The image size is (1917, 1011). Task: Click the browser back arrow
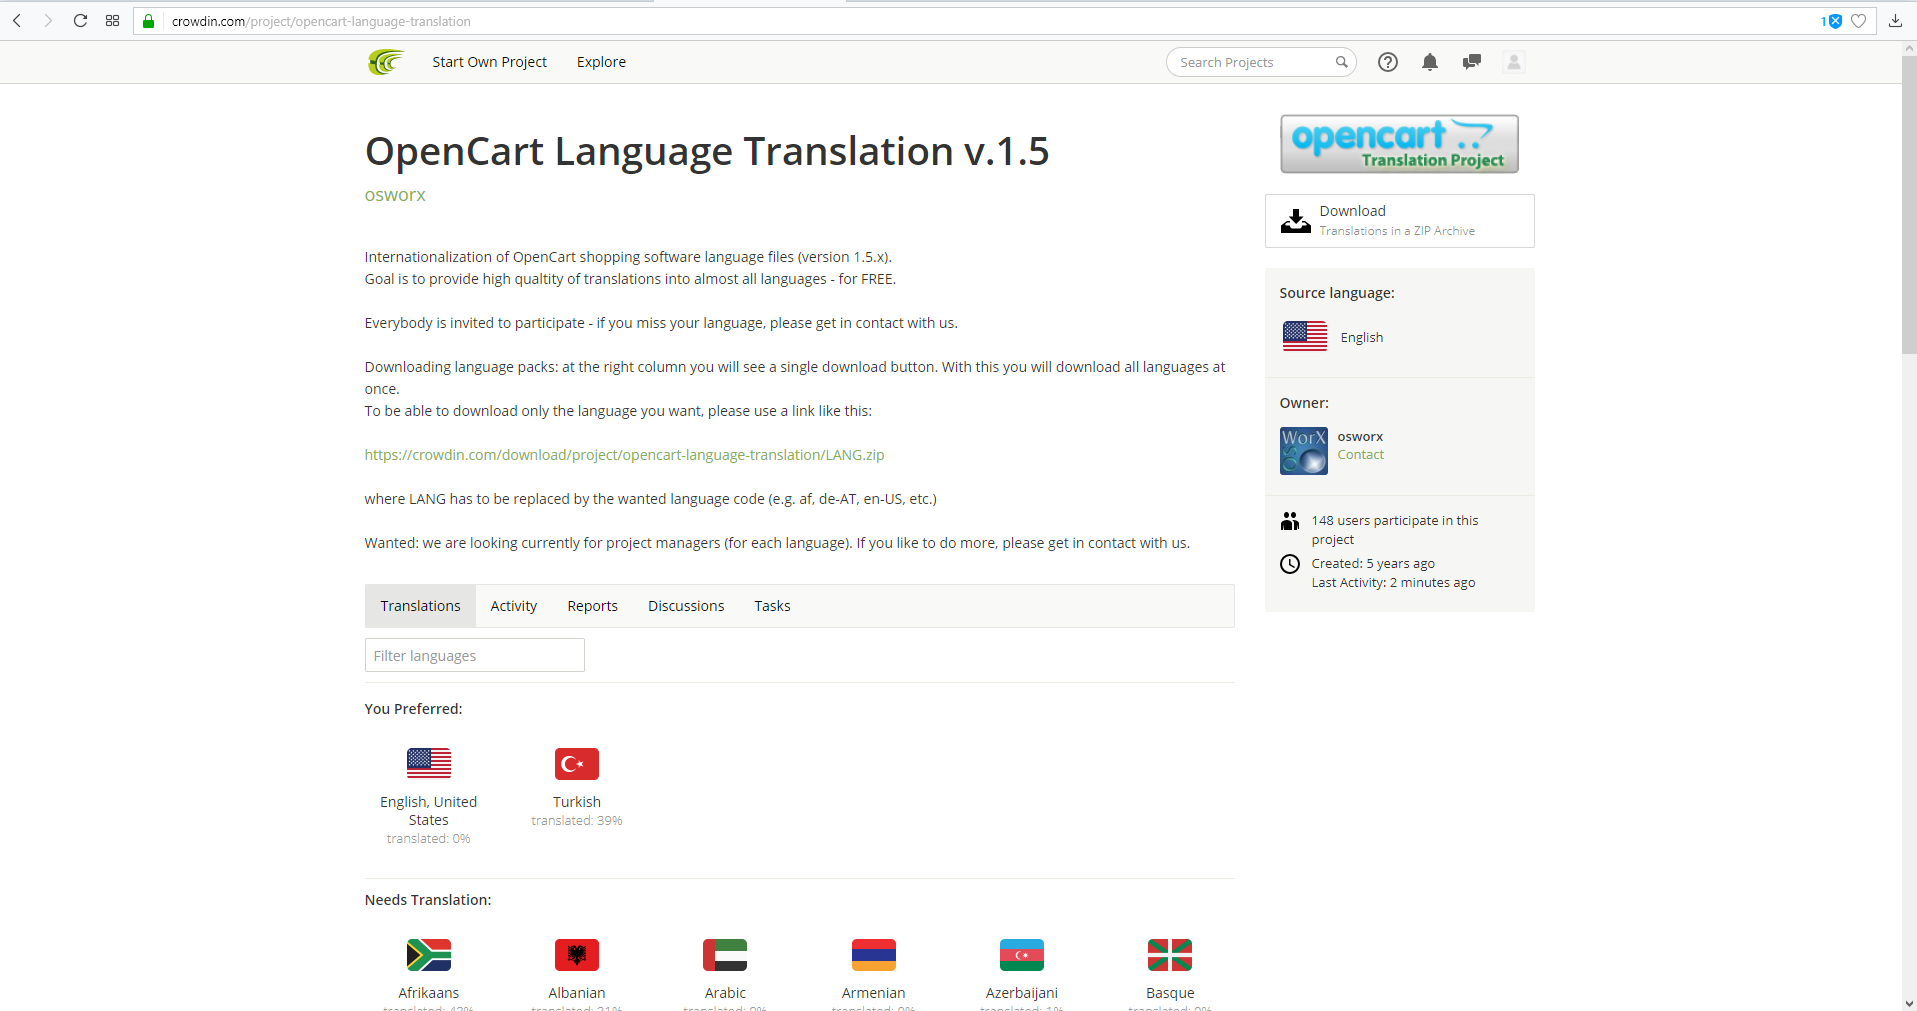point(17,21)
